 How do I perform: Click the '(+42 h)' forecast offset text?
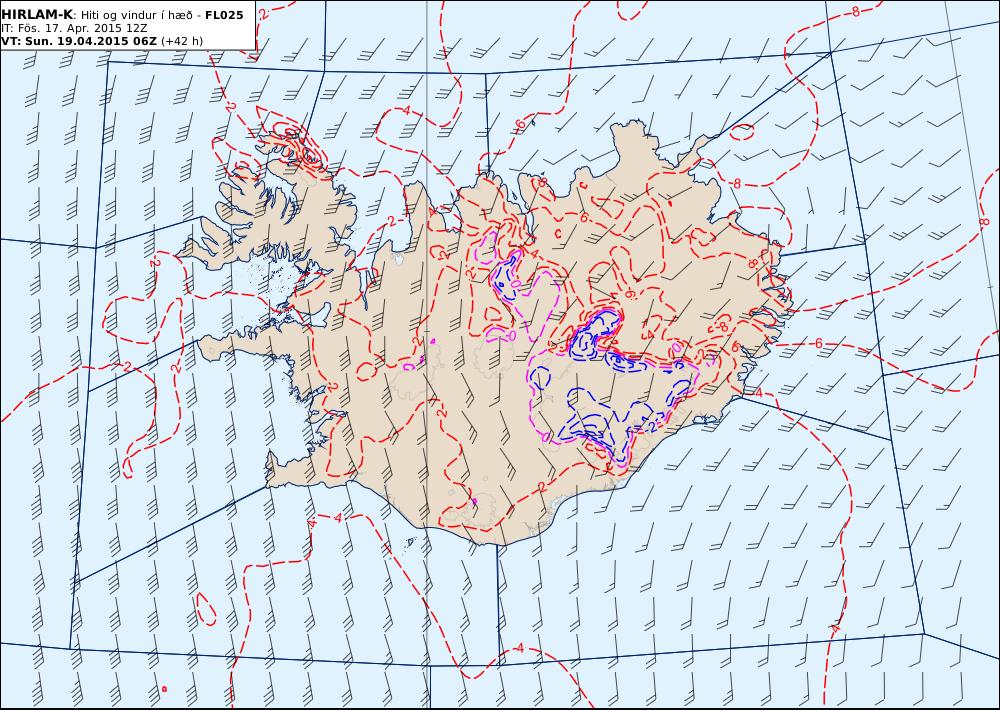click(182, 41)
